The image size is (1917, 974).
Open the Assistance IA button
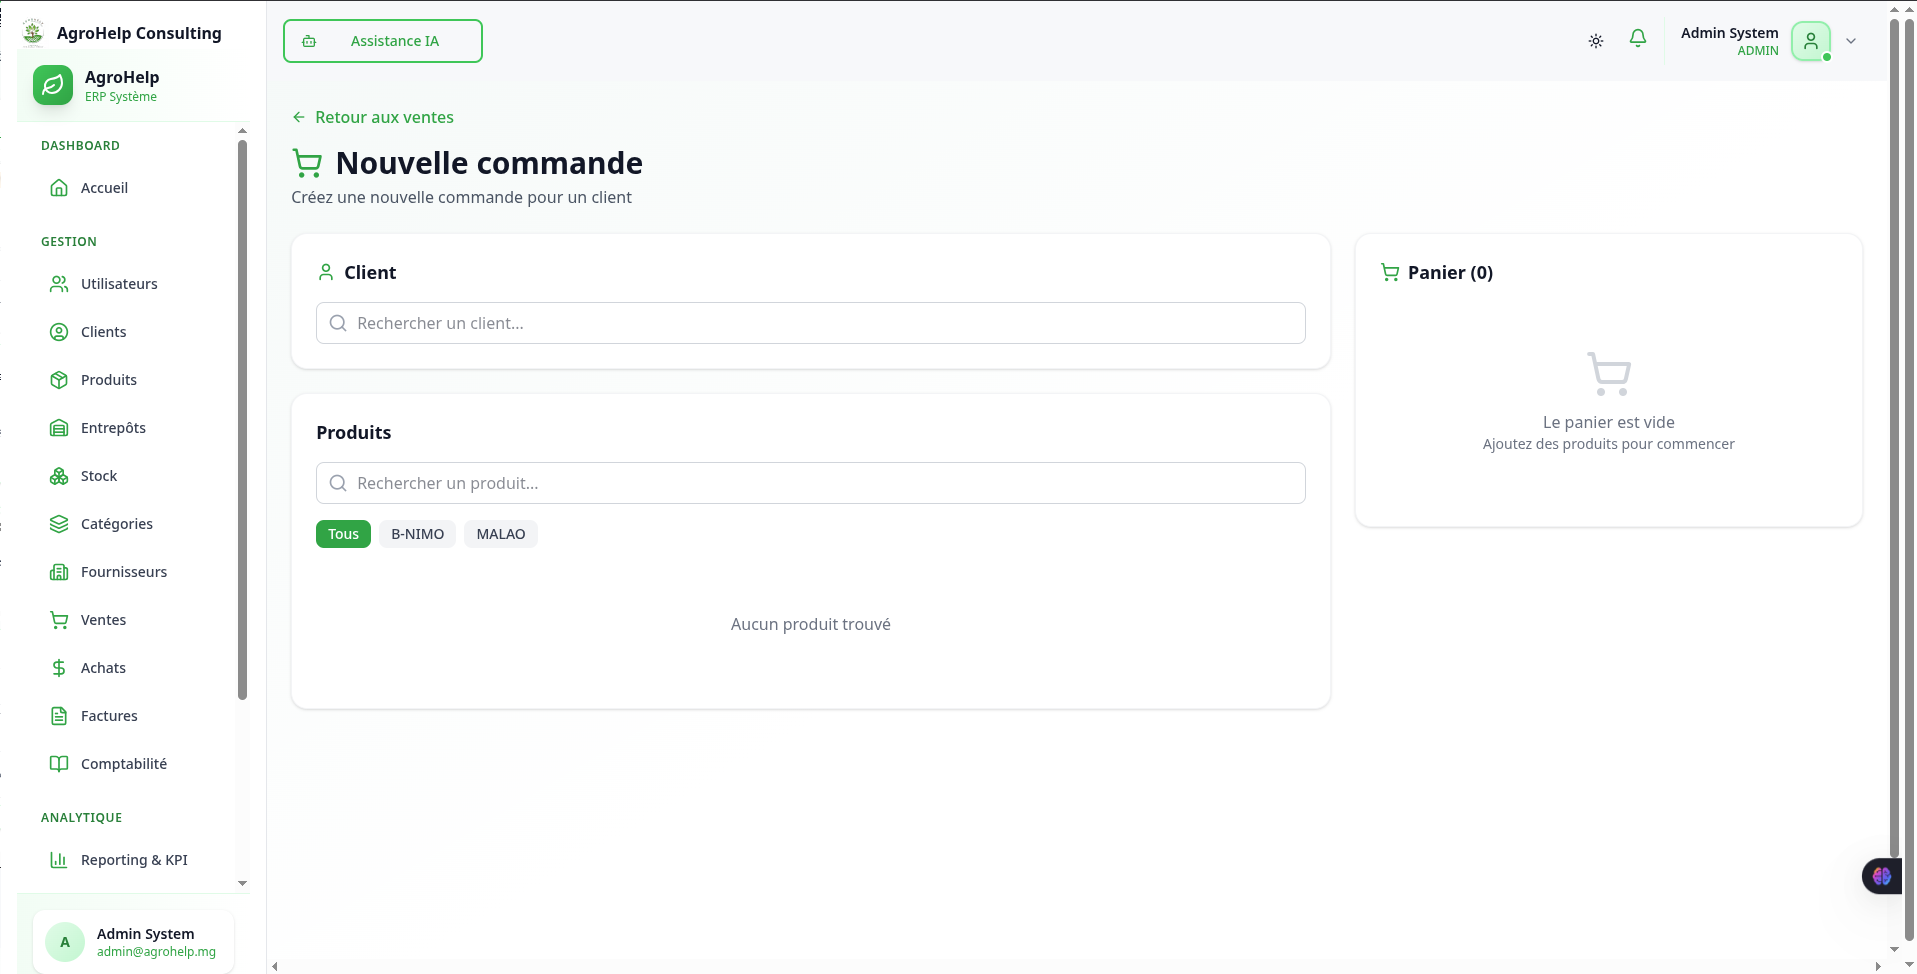coord(382,41)
